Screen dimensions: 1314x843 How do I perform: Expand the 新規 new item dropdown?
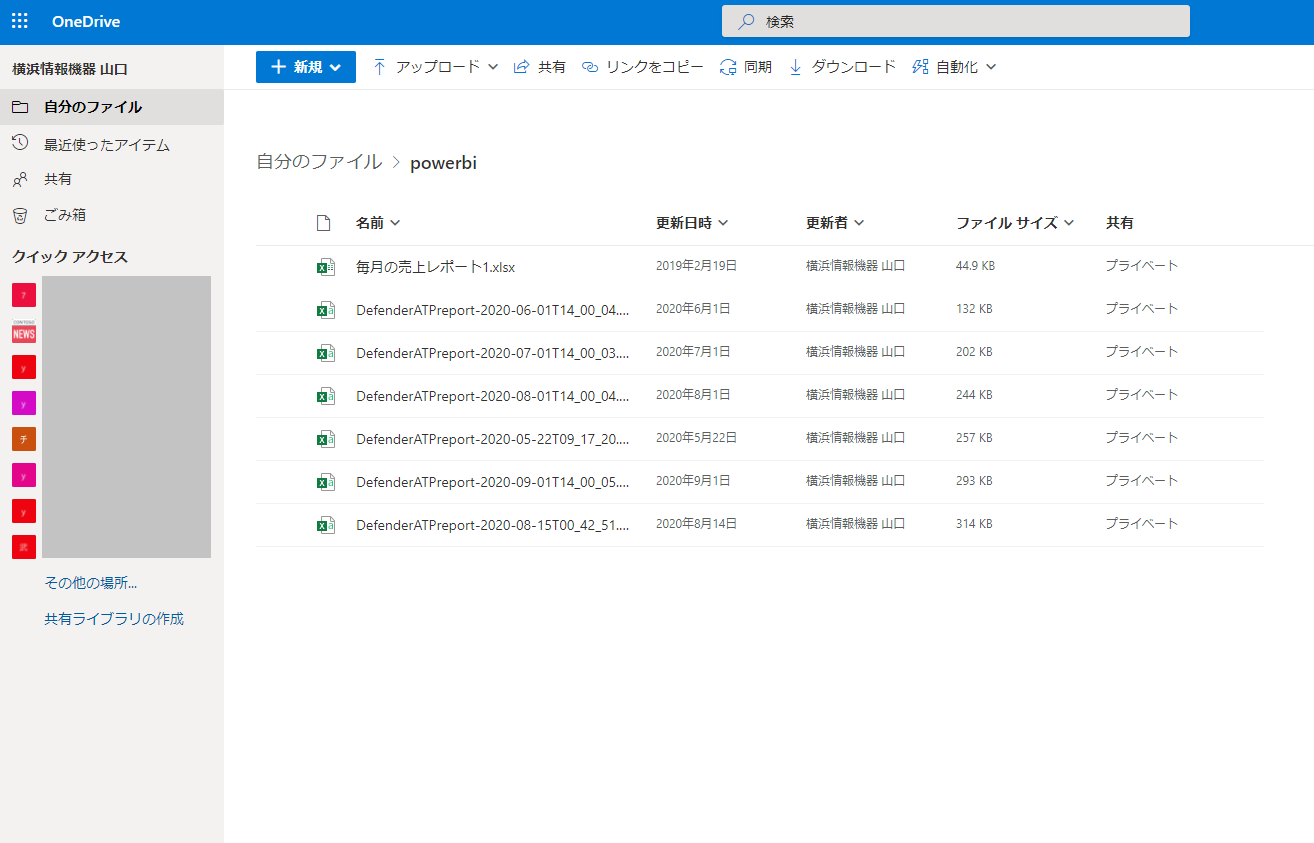coord(306,67)
